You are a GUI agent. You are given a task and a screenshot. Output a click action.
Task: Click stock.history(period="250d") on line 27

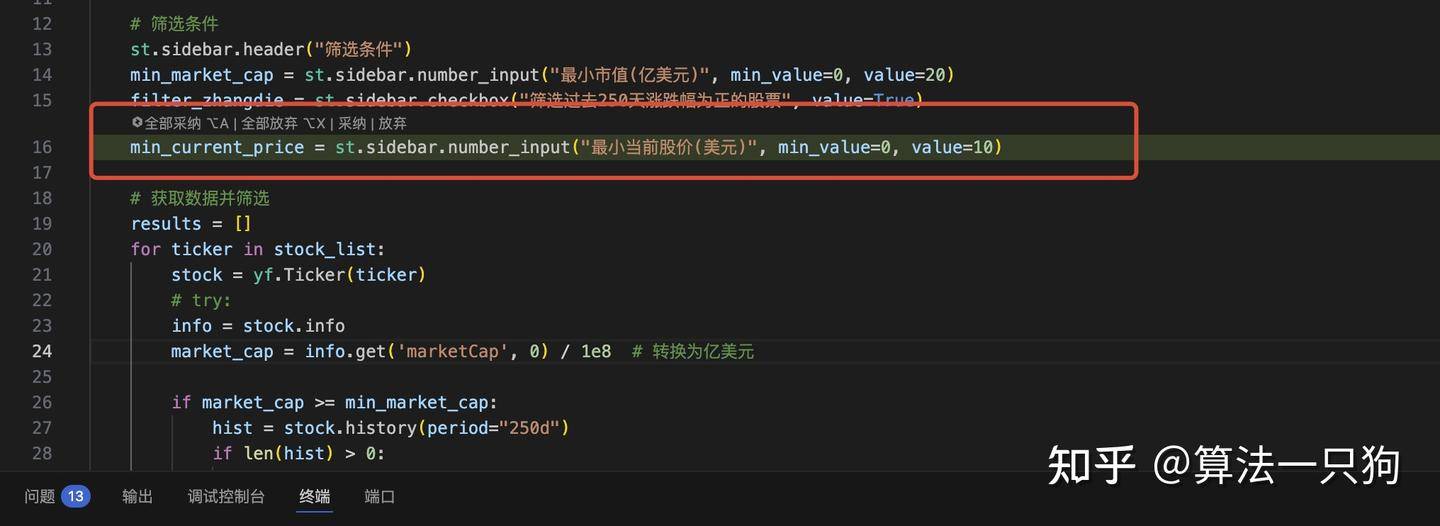tap(426, 428)
